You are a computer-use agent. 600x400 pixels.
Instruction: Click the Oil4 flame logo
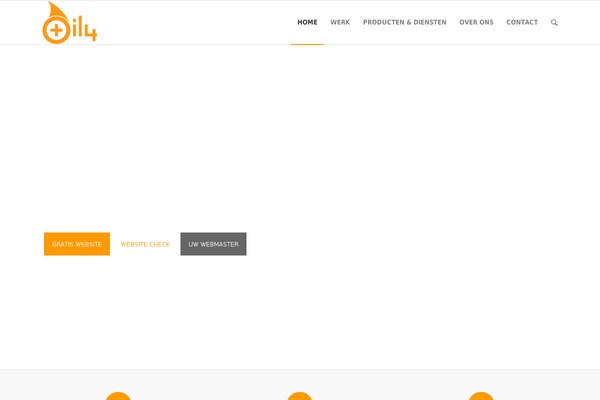[x=70, y=23]
